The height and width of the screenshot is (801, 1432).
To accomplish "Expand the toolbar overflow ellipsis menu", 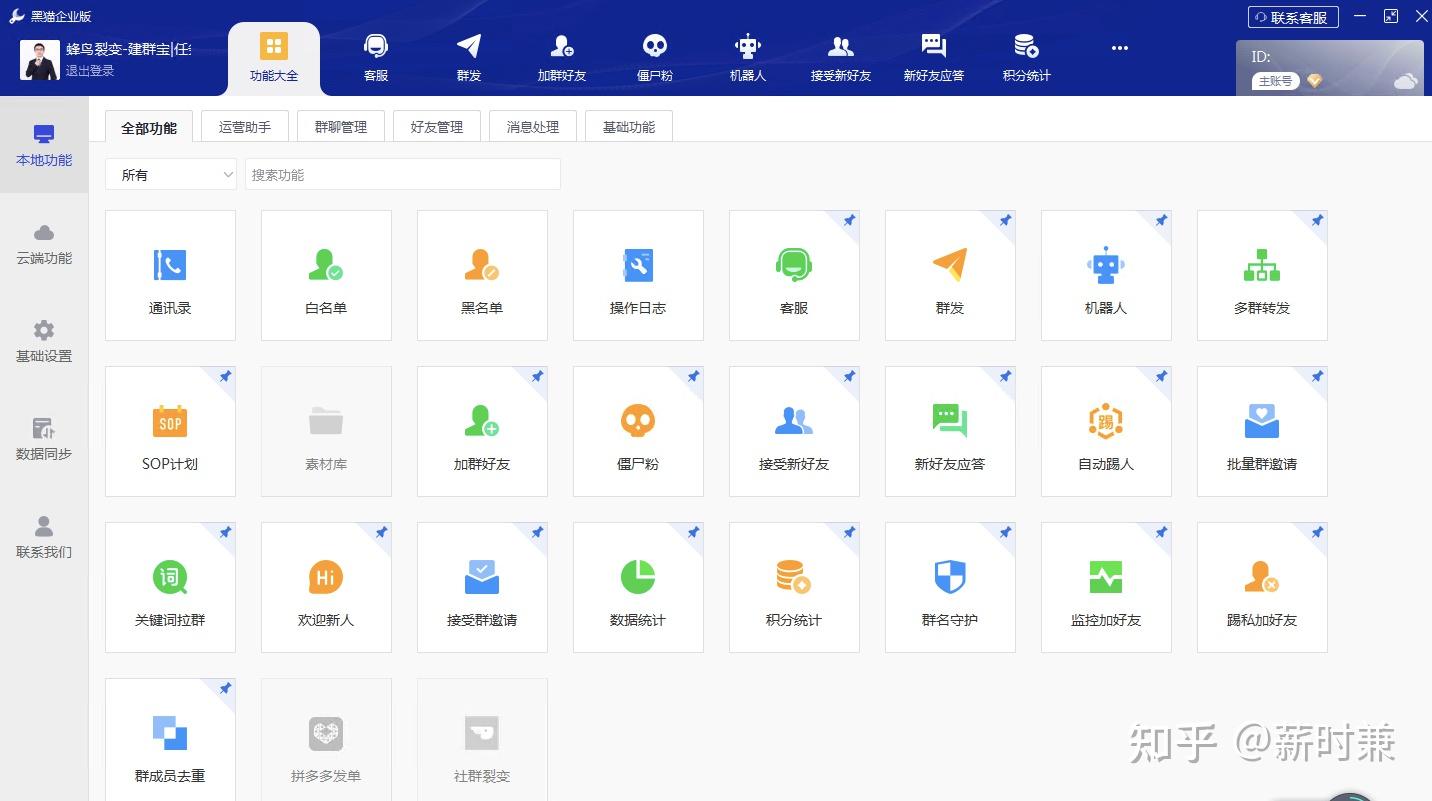I will [x=1119, y=48].
